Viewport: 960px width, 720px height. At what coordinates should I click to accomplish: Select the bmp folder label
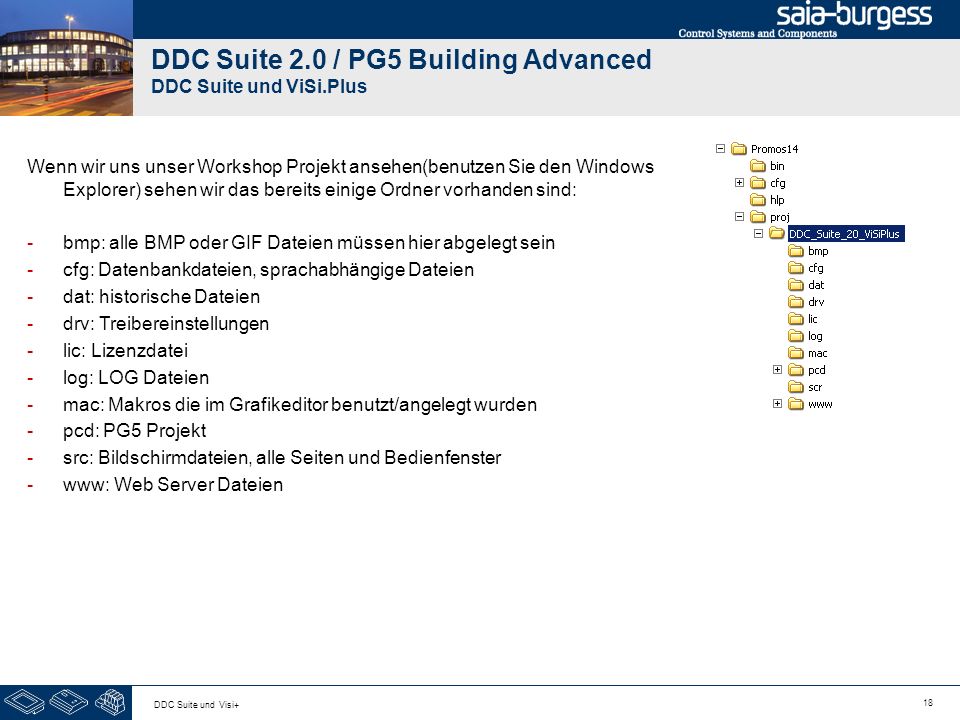pos(818,250)
